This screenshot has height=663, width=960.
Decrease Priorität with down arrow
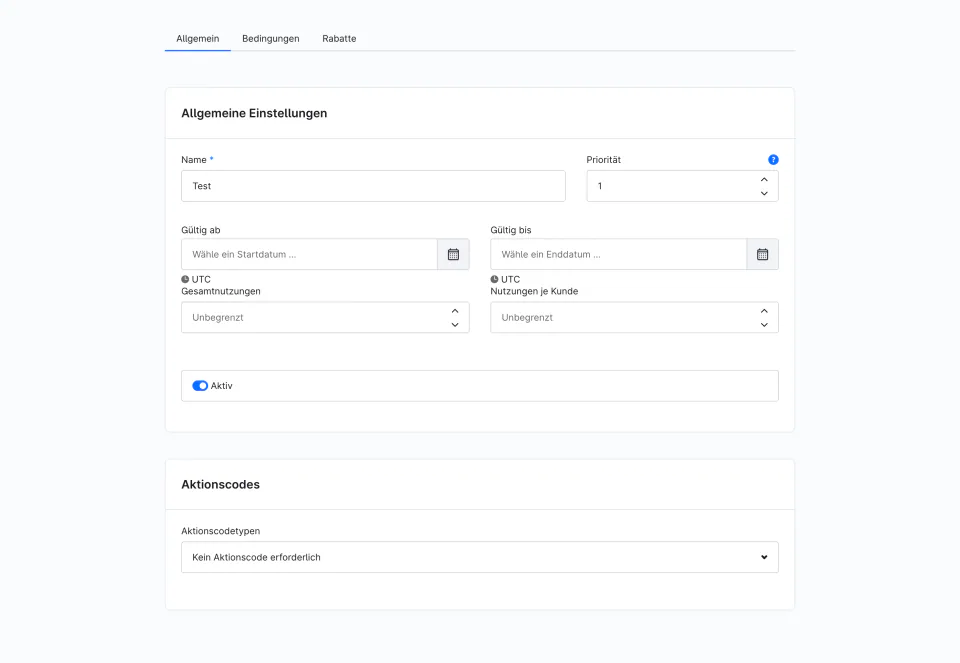pos(764,193)
